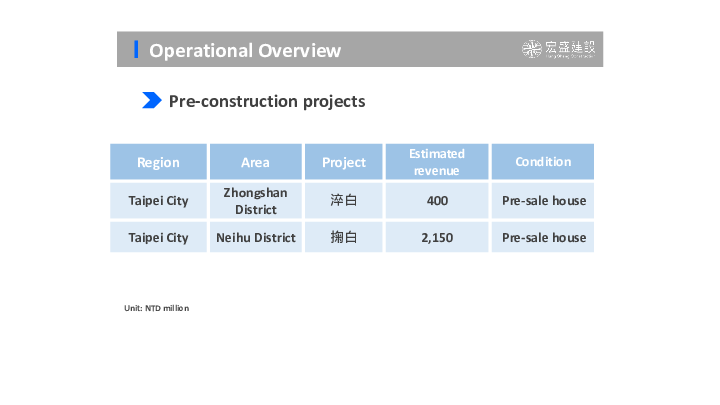Select the Neihu District cell
The height and width of the screenshot is (405, 720).
click(x=255, y=238)
